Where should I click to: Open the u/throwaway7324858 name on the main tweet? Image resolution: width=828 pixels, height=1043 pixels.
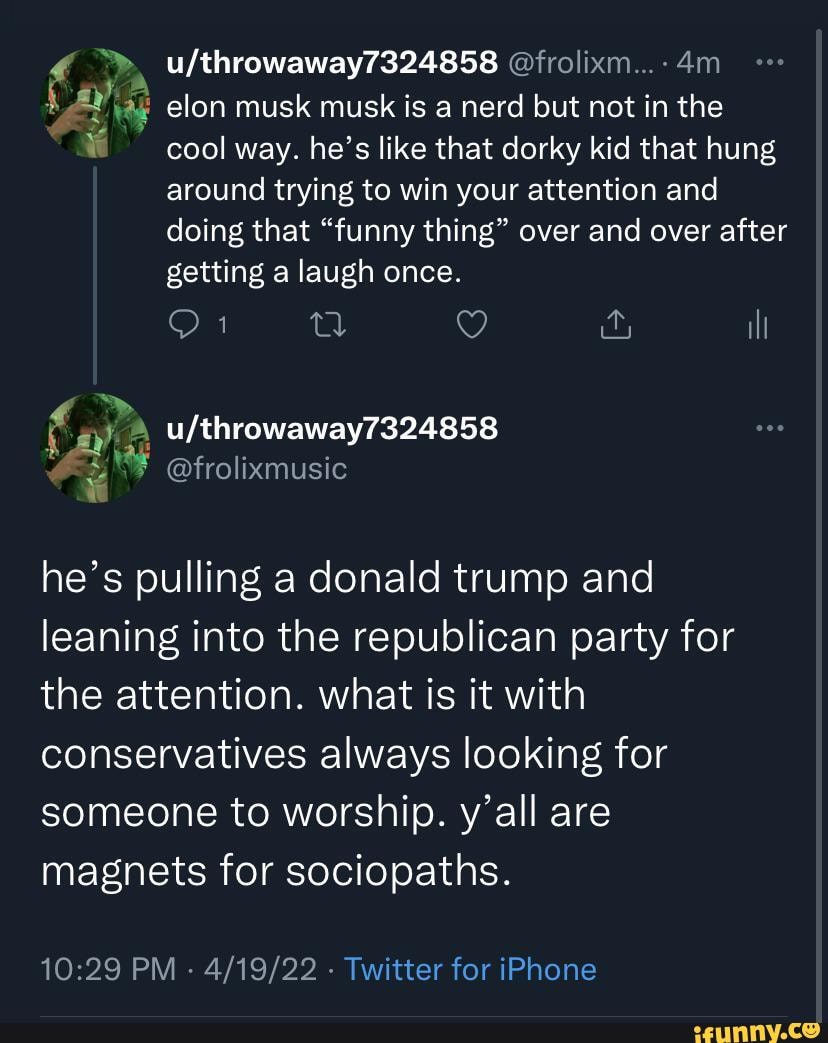coord(331,428)
